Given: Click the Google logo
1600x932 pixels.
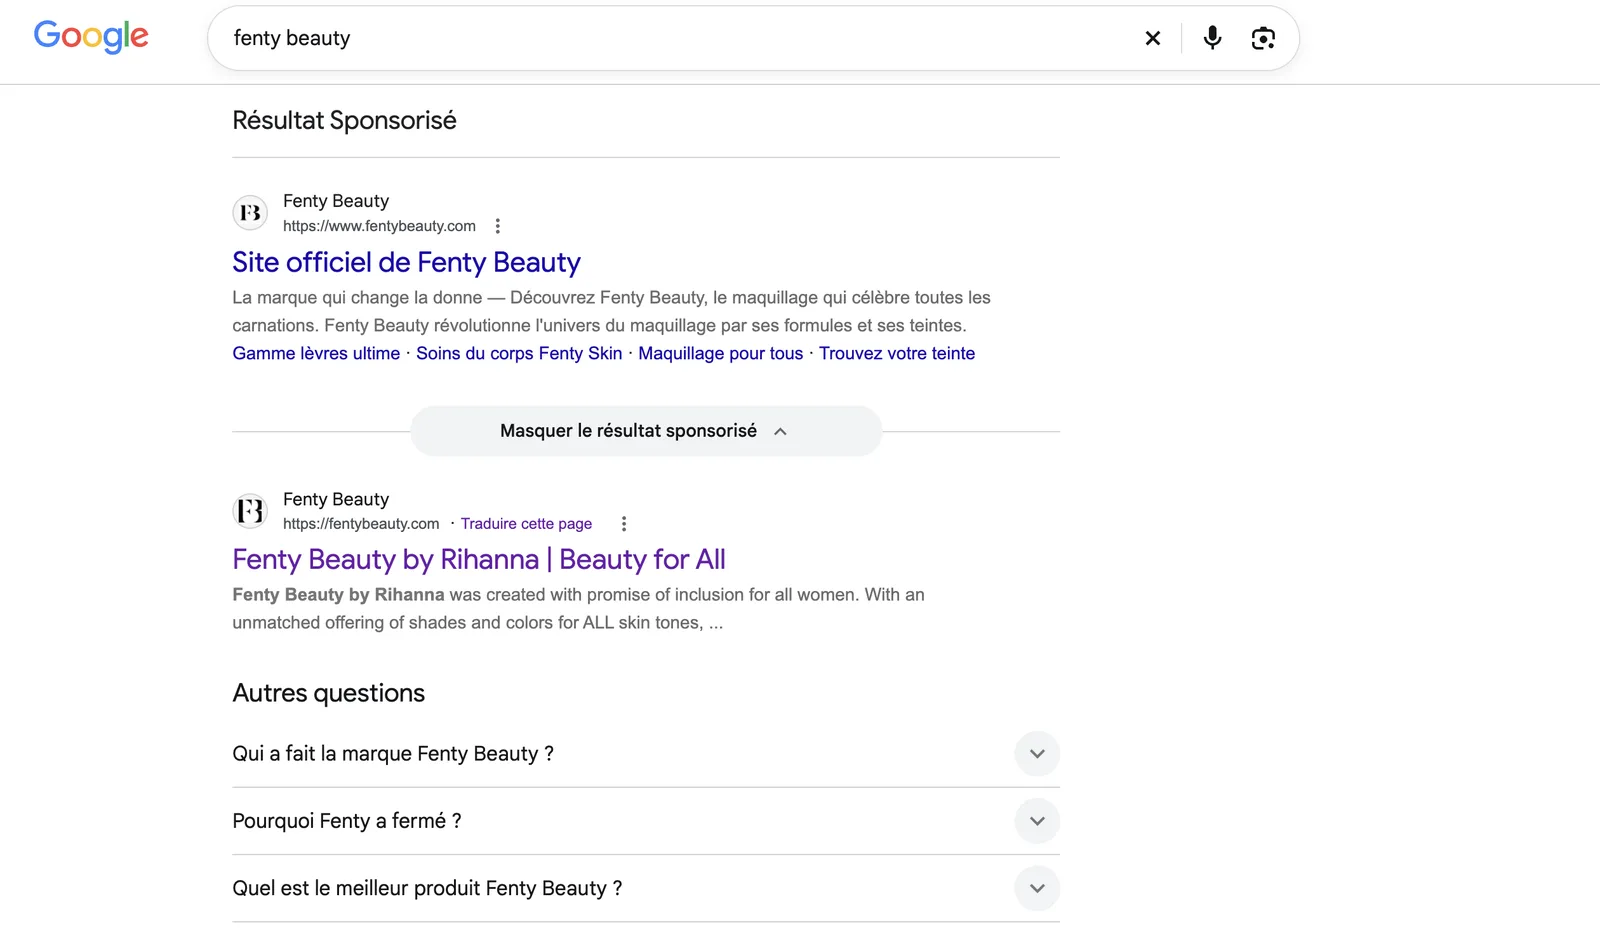Looking at the screenshot, I should pyautogui.click(x=91, y=37).
